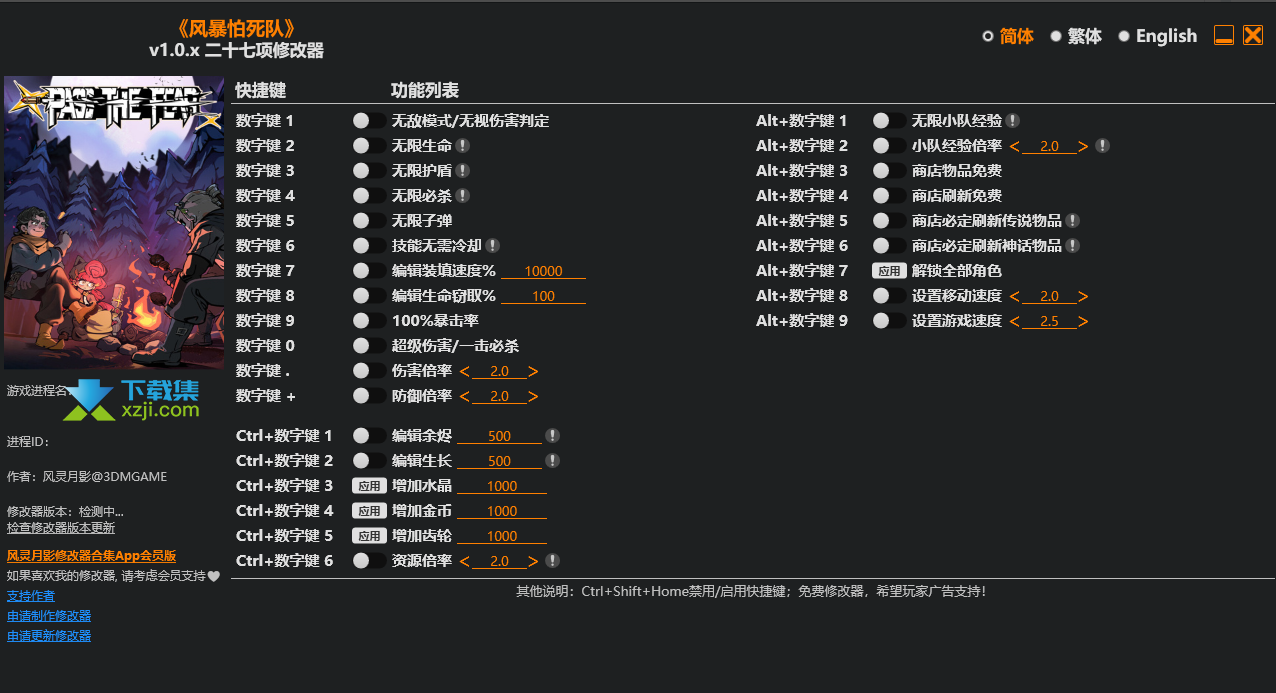Viewport: 1276px width, 693px height.
Task: Enable 无限子弹 toggle
Action: point(369,221)
